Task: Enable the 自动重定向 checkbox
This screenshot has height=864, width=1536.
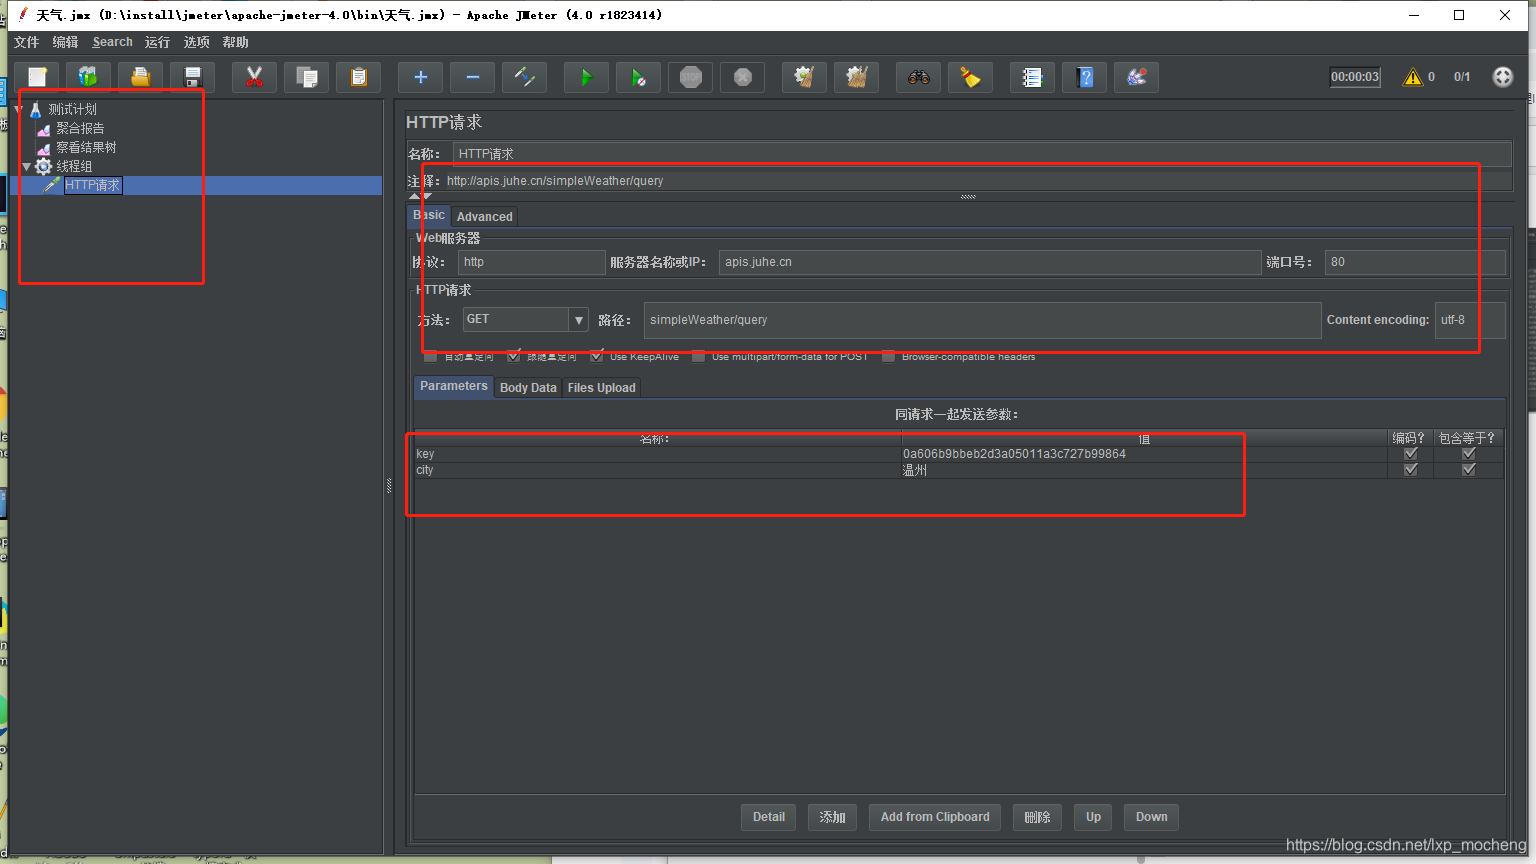Action: tap(430, 356)
